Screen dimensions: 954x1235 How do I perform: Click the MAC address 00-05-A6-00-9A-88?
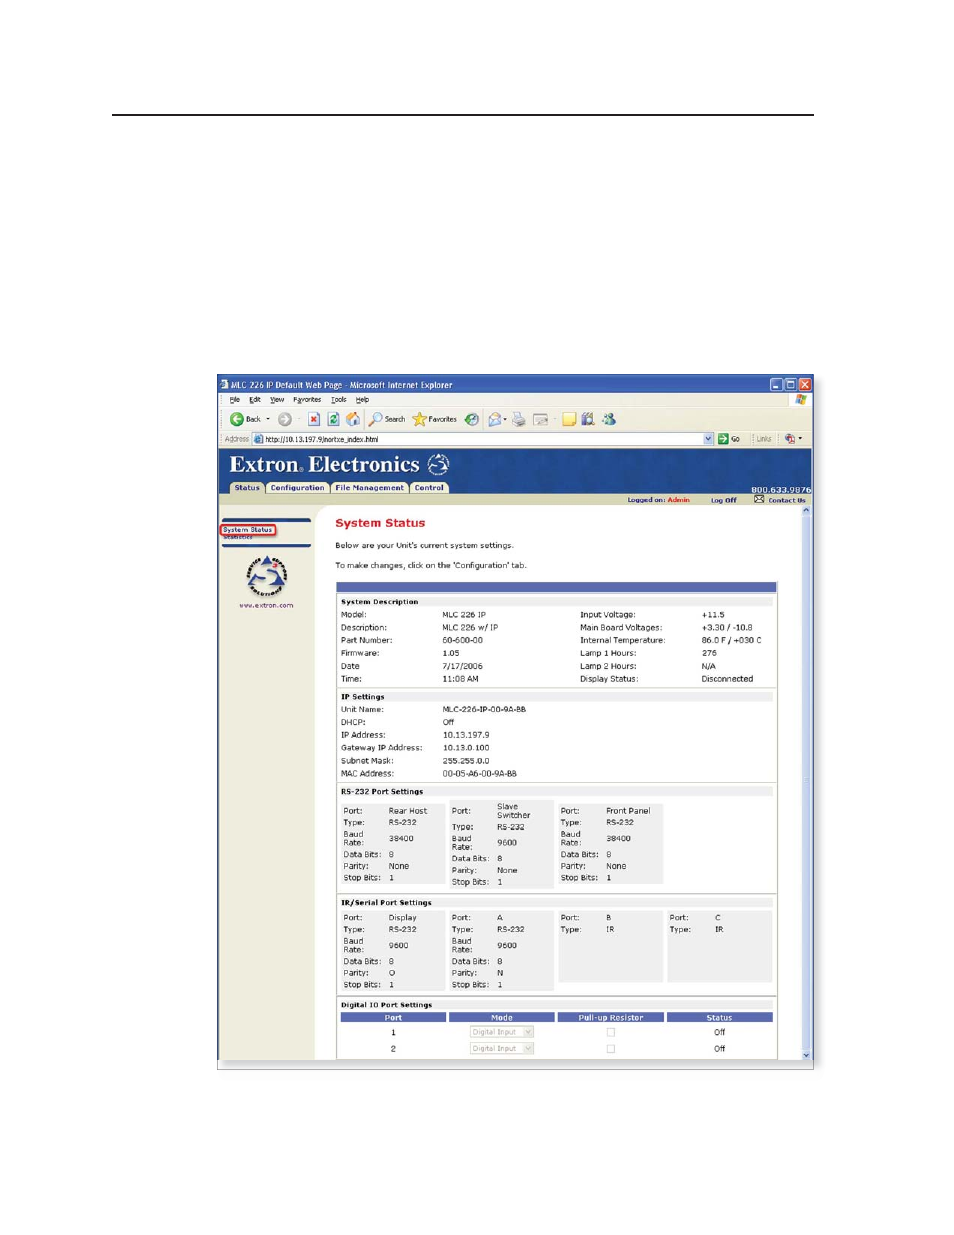coord(480,774)
